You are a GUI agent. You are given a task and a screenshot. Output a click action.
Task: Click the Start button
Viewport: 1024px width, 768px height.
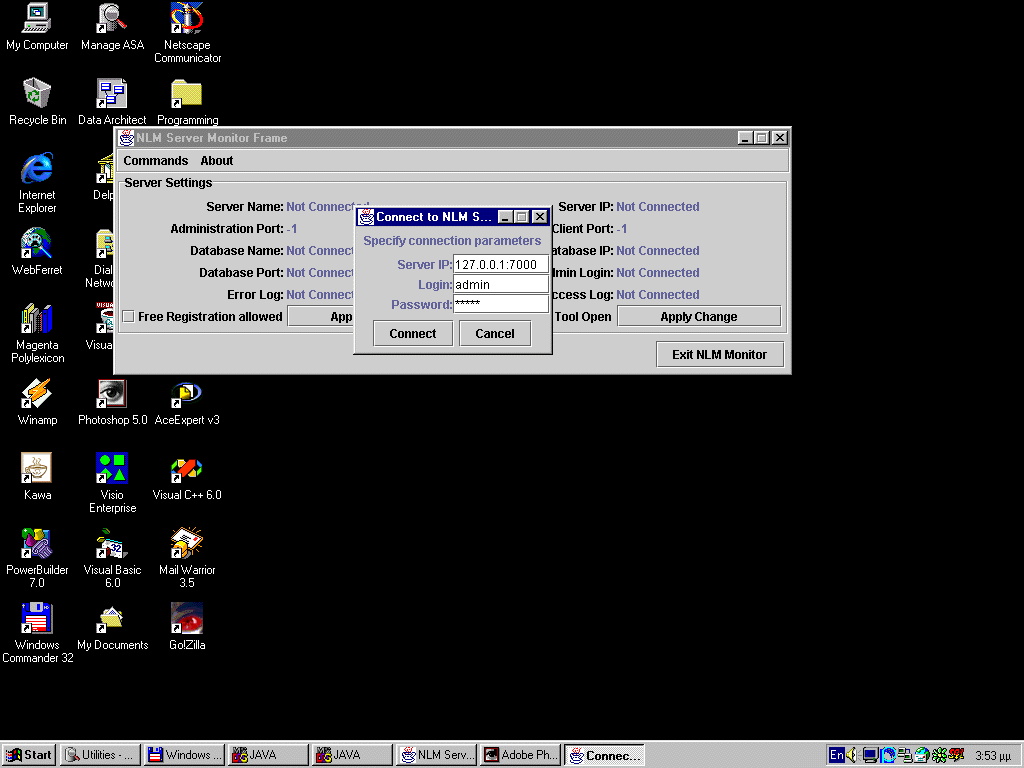[x=29, y=755]
